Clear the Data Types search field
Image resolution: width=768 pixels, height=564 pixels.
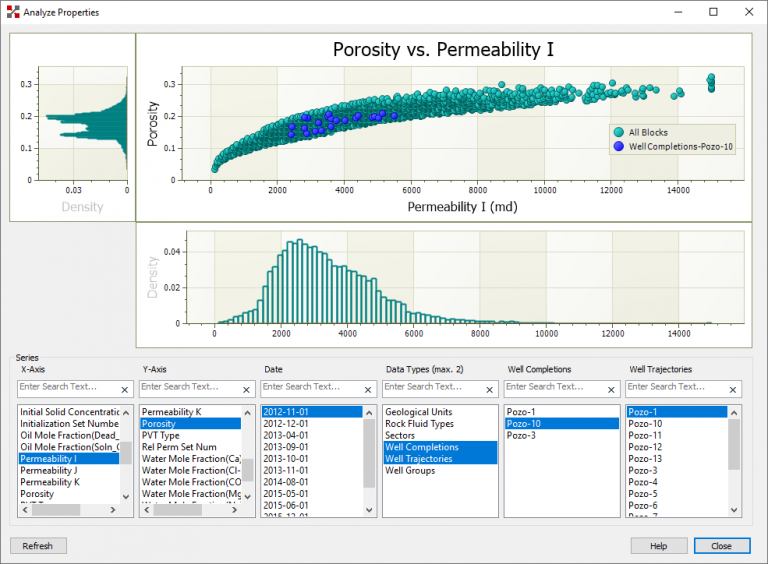click(490, 389)
